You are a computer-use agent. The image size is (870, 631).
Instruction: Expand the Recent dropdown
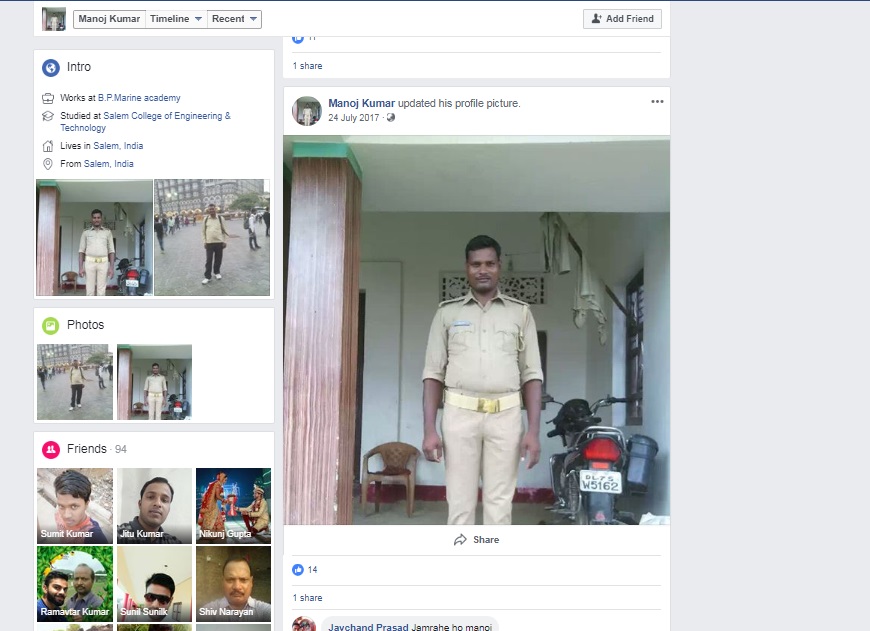[235, 19]
